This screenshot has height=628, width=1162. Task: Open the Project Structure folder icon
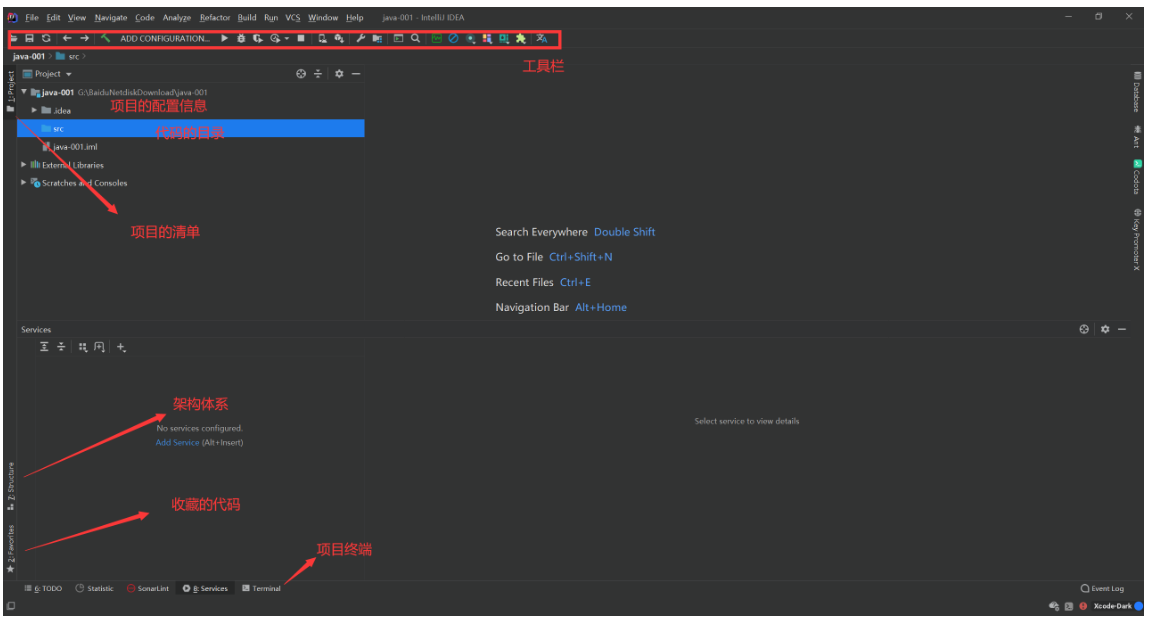click(377, 38)
